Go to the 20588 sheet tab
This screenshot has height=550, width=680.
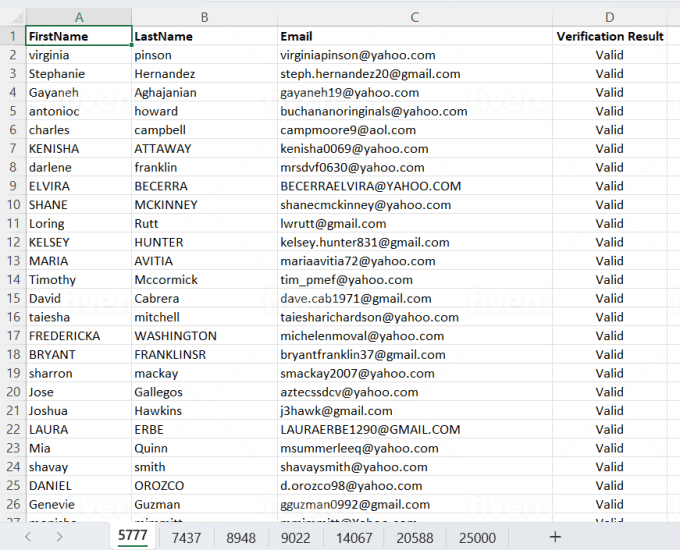pyautogui.click(x=414, y=538)
